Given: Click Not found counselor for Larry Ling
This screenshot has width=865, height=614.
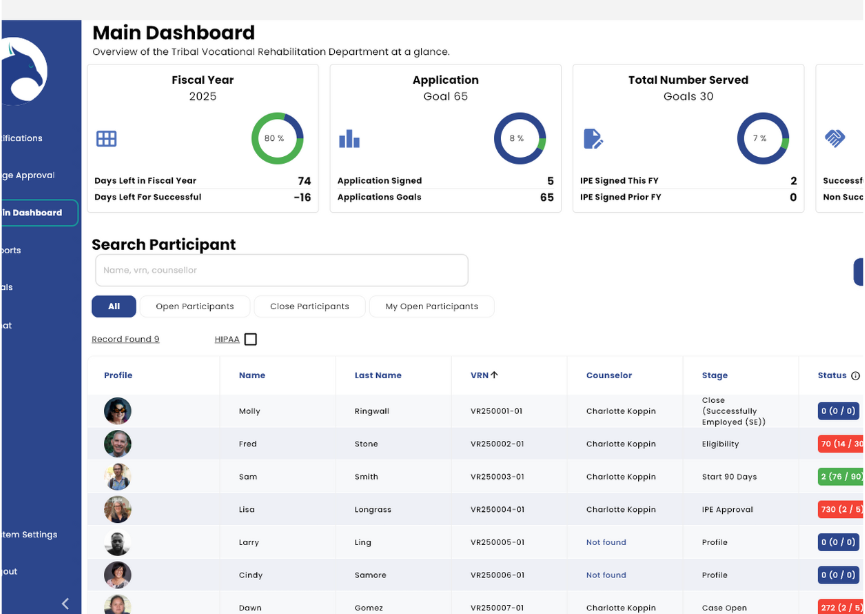Looking at the screenshot, I should click(x=606, y=543).
